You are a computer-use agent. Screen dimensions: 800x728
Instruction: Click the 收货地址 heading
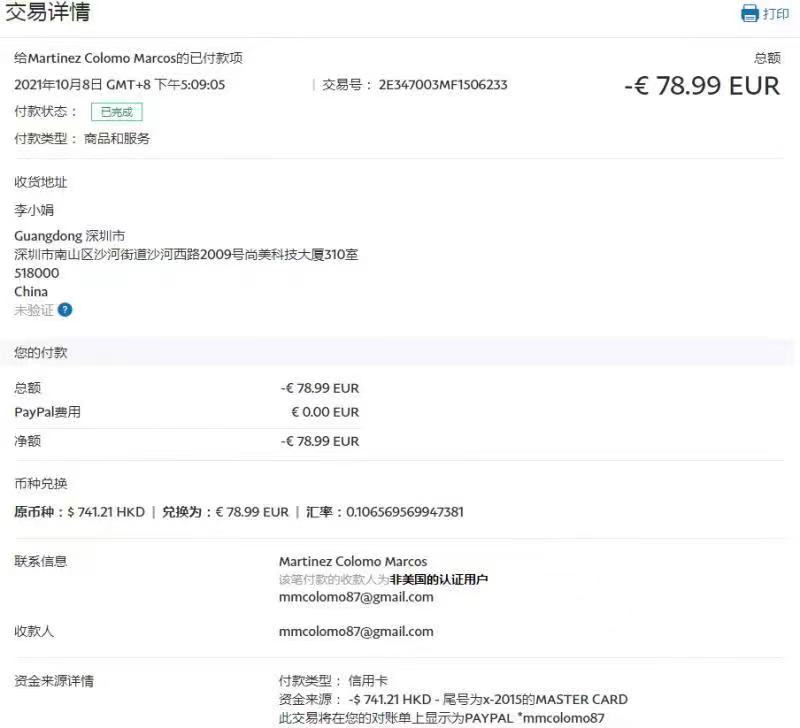click(x=41, y=182)
